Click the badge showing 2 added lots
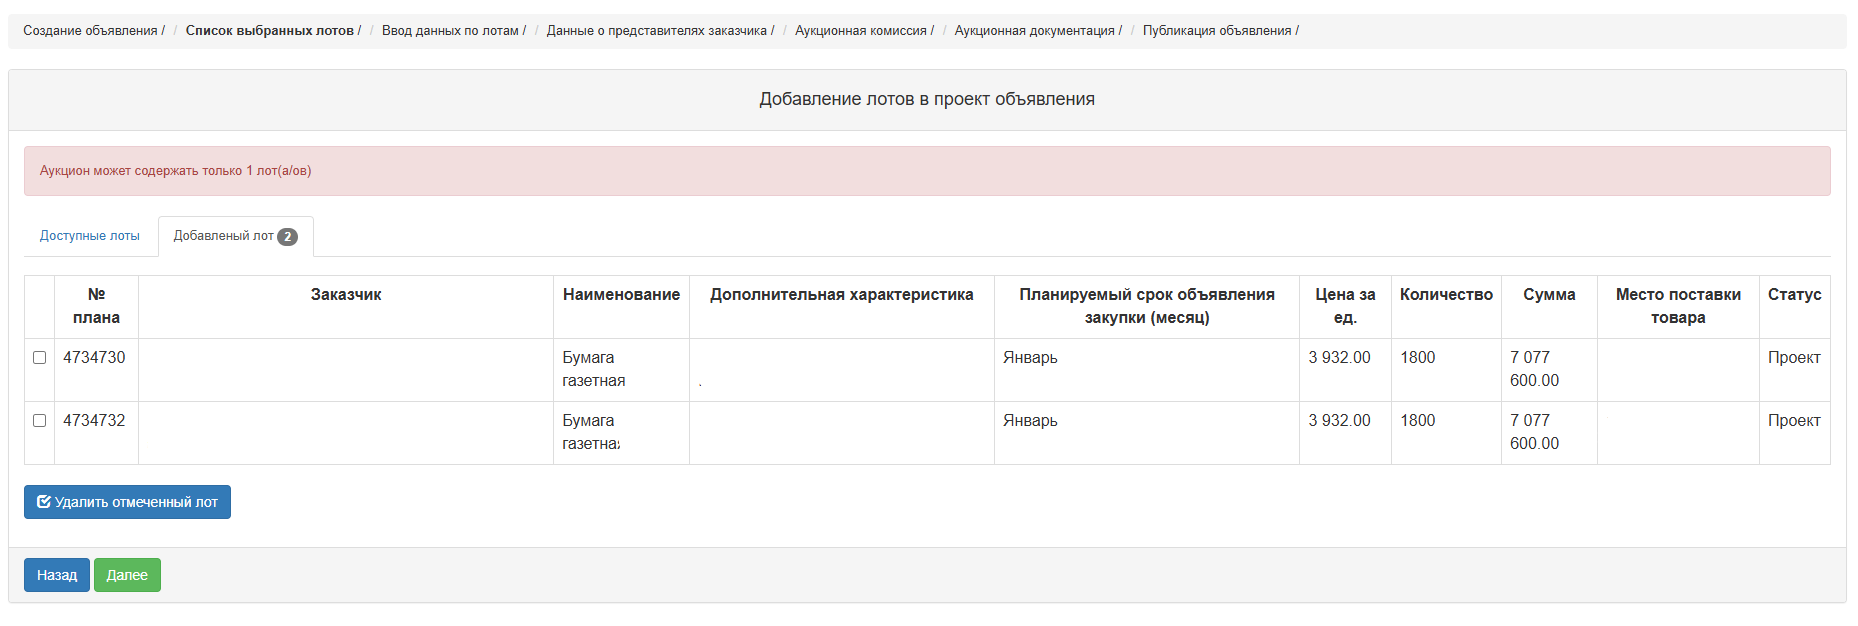1858x626 pixels. (x=287, y=237)
